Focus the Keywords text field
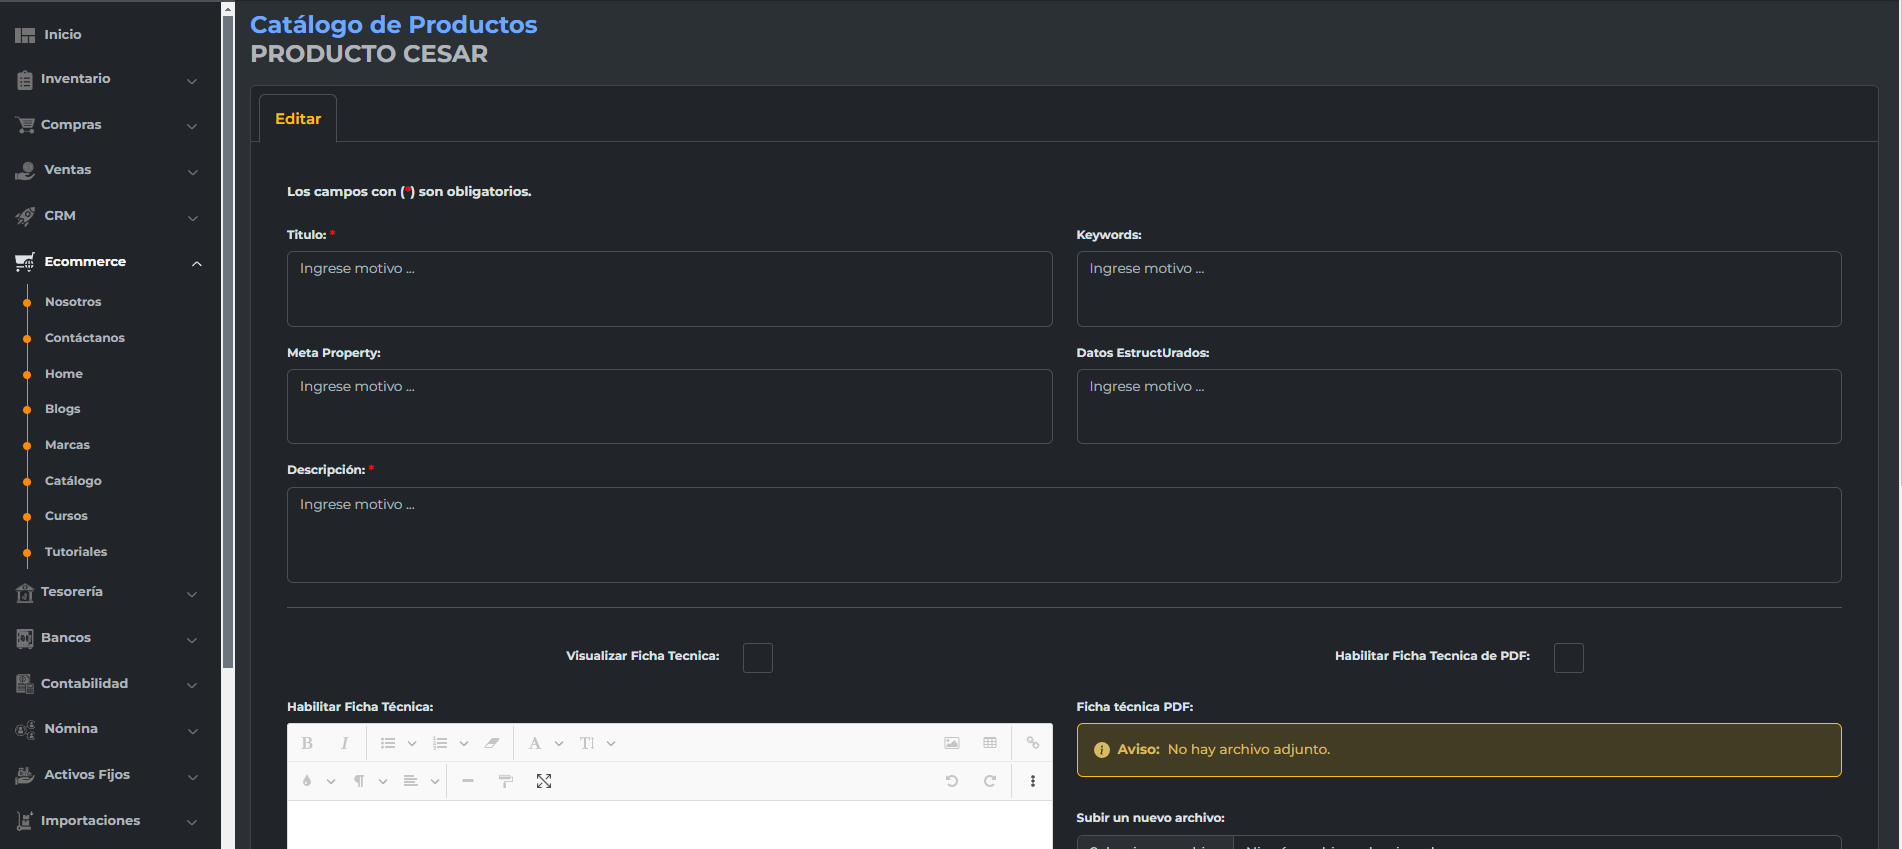 [x=1458, y=289]
